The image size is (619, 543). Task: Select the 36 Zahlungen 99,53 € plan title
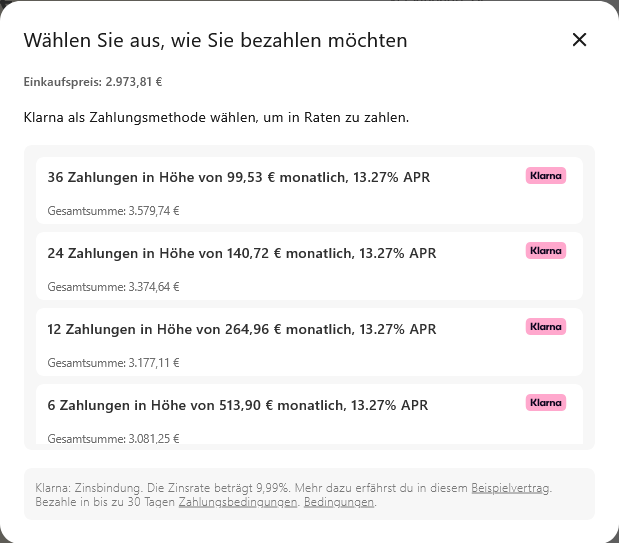tap(239, 178)
